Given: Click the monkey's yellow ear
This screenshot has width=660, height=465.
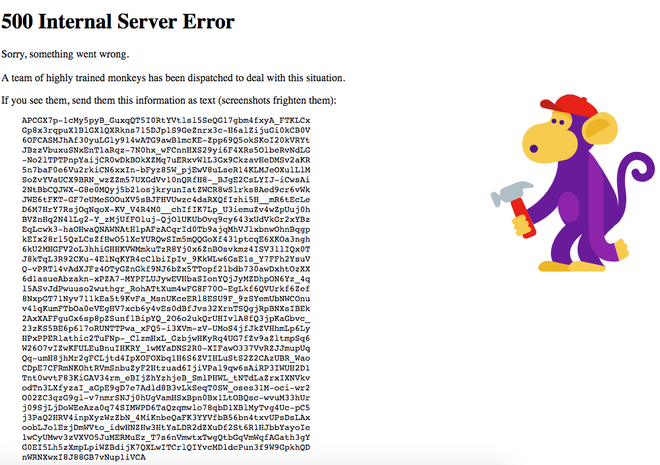Looking at the screenshot, I should pos(599,128).
